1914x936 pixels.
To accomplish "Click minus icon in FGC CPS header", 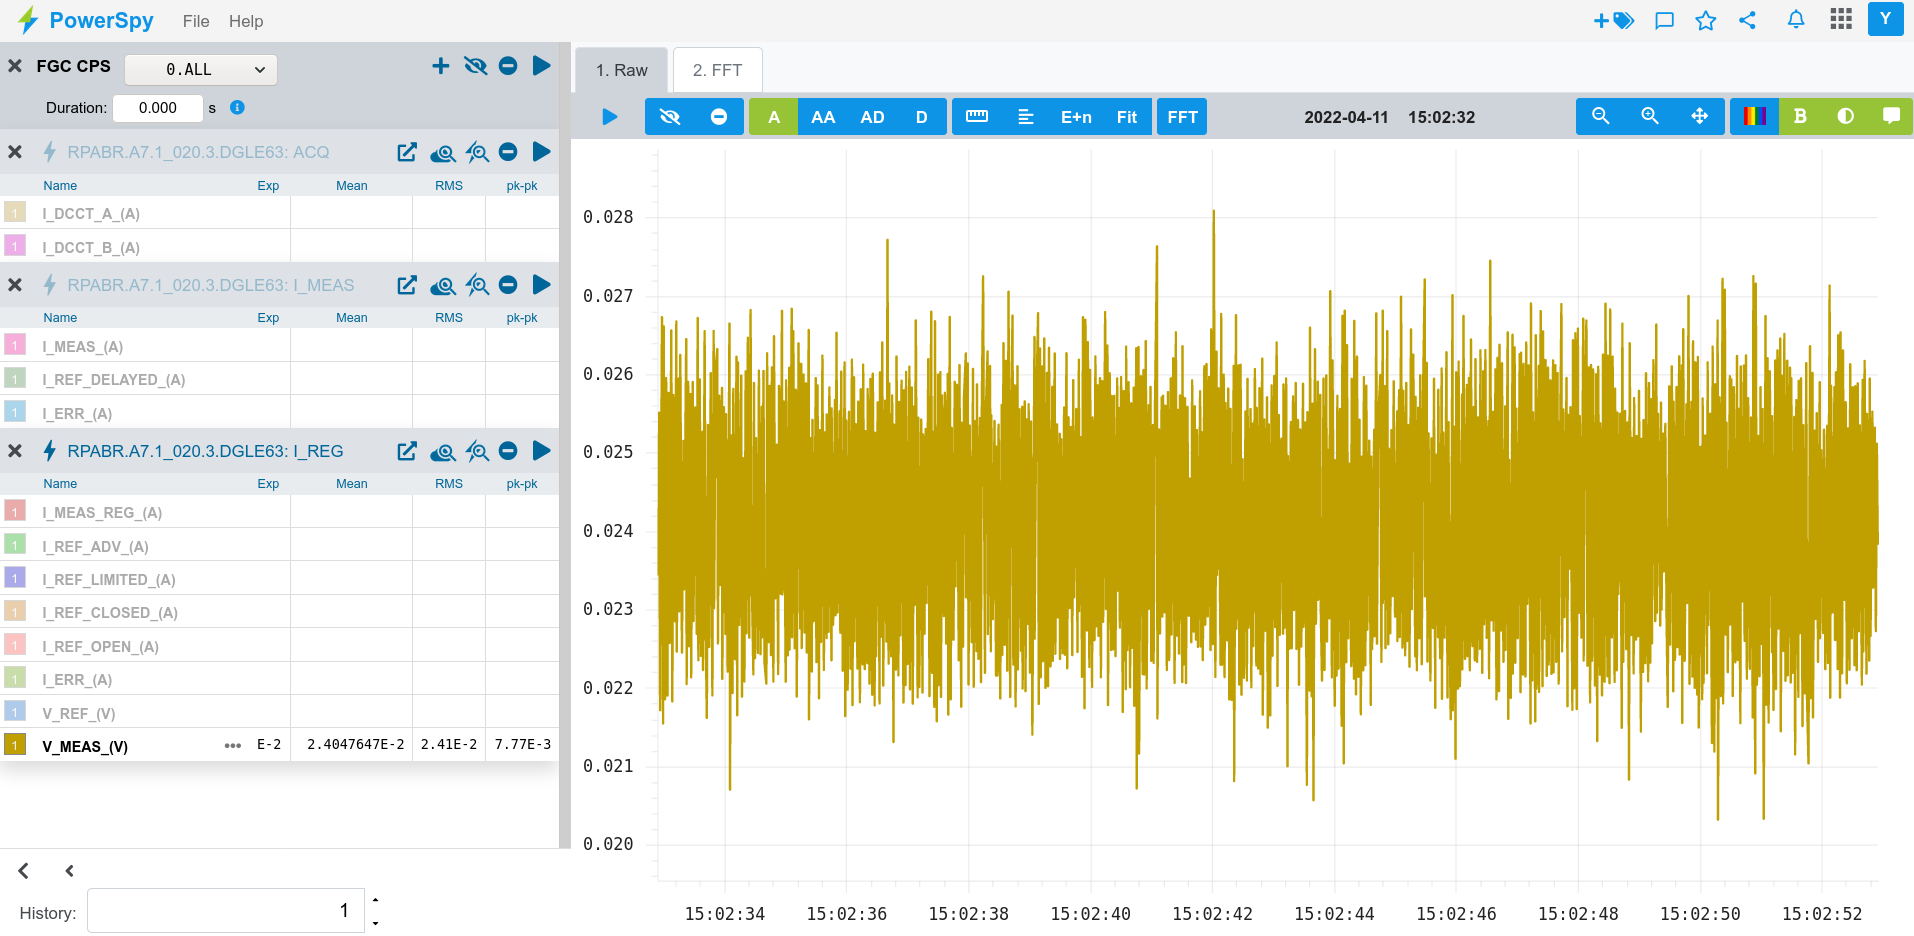I will 508,66.
